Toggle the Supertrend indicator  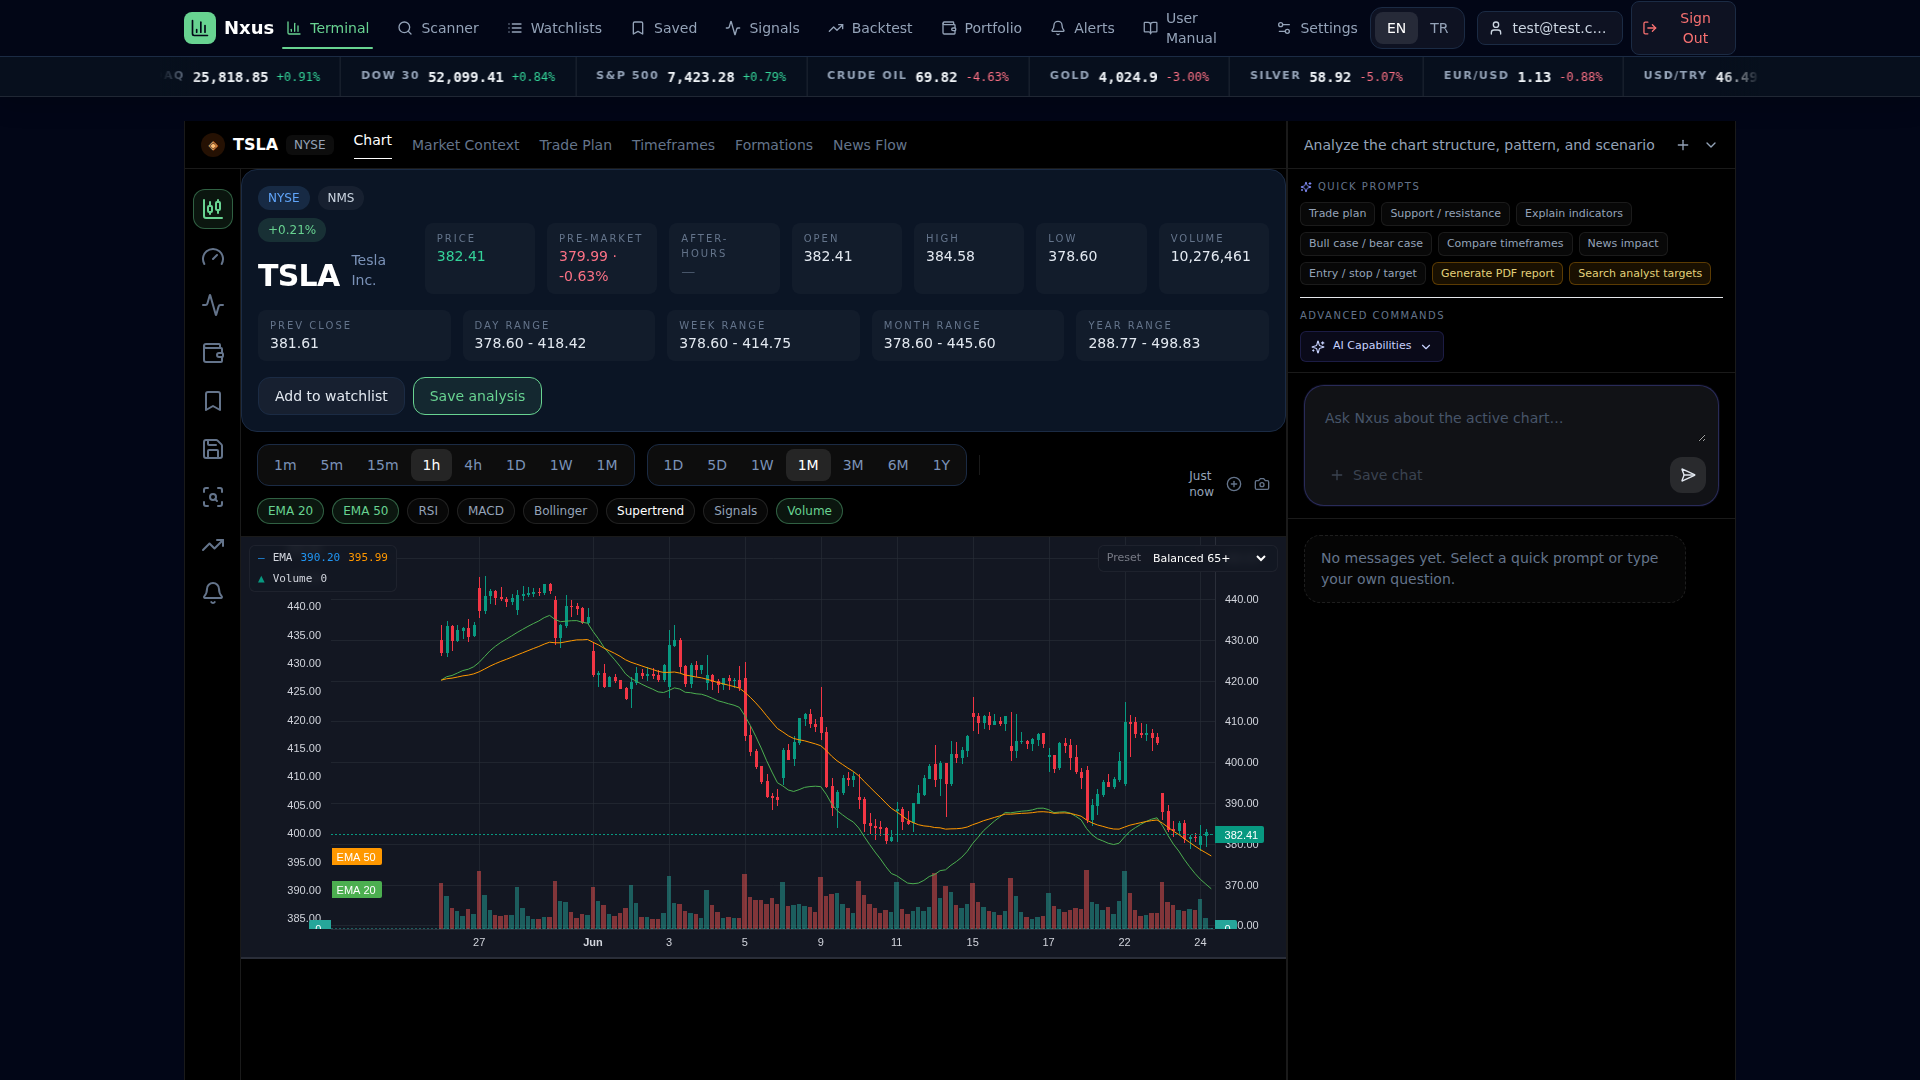tap(650, 511)
